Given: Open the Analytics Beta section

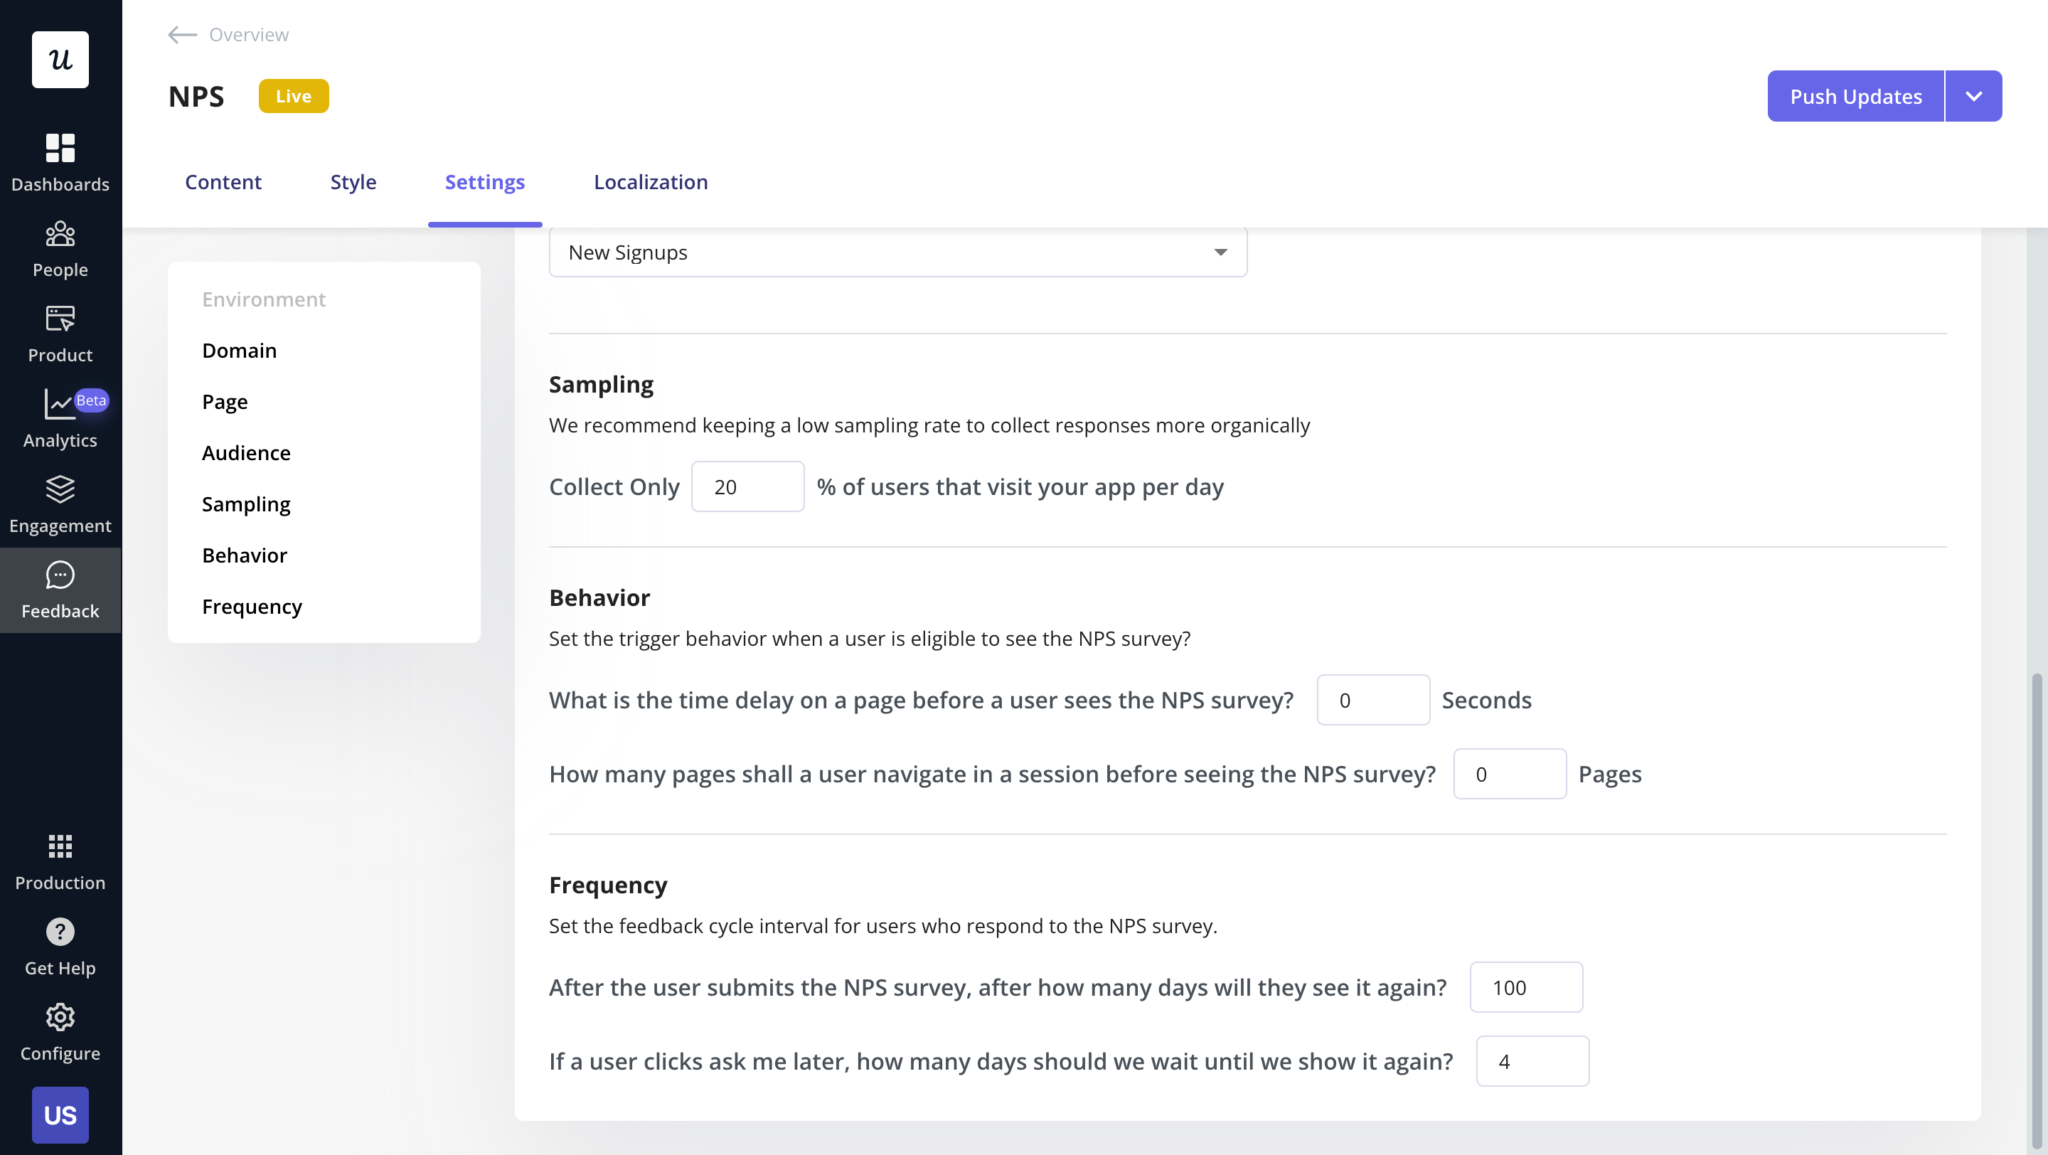Looking at the screenshot, I should tap(60, 418).
